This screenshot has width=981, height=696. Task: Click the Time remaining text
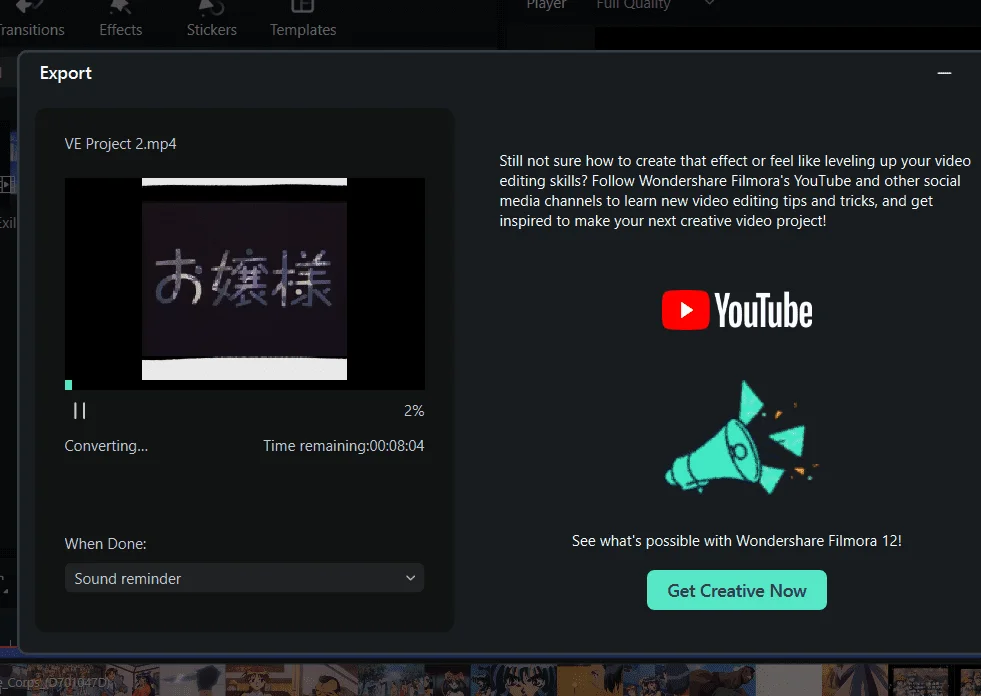click(343, 446)
